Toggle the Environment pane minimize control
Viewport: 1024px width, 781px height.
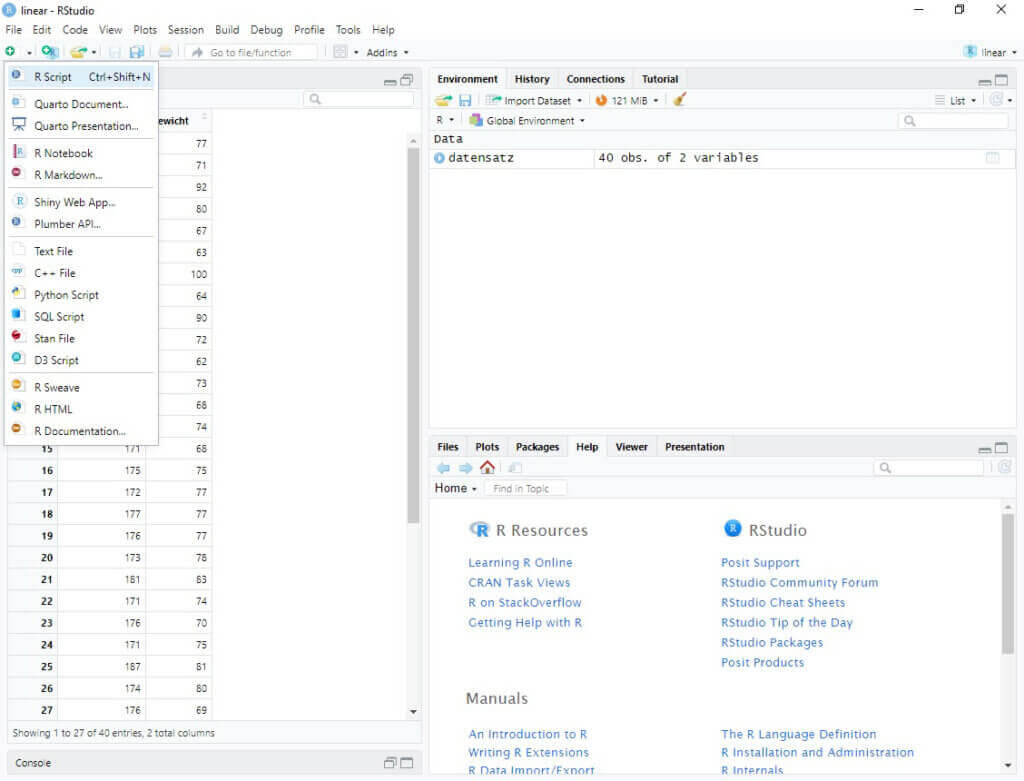(x=984, y=79)
